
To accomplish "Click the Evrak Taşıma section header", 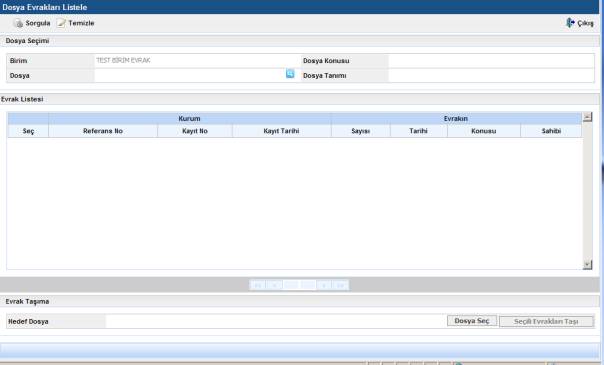I will click(27, 301).
